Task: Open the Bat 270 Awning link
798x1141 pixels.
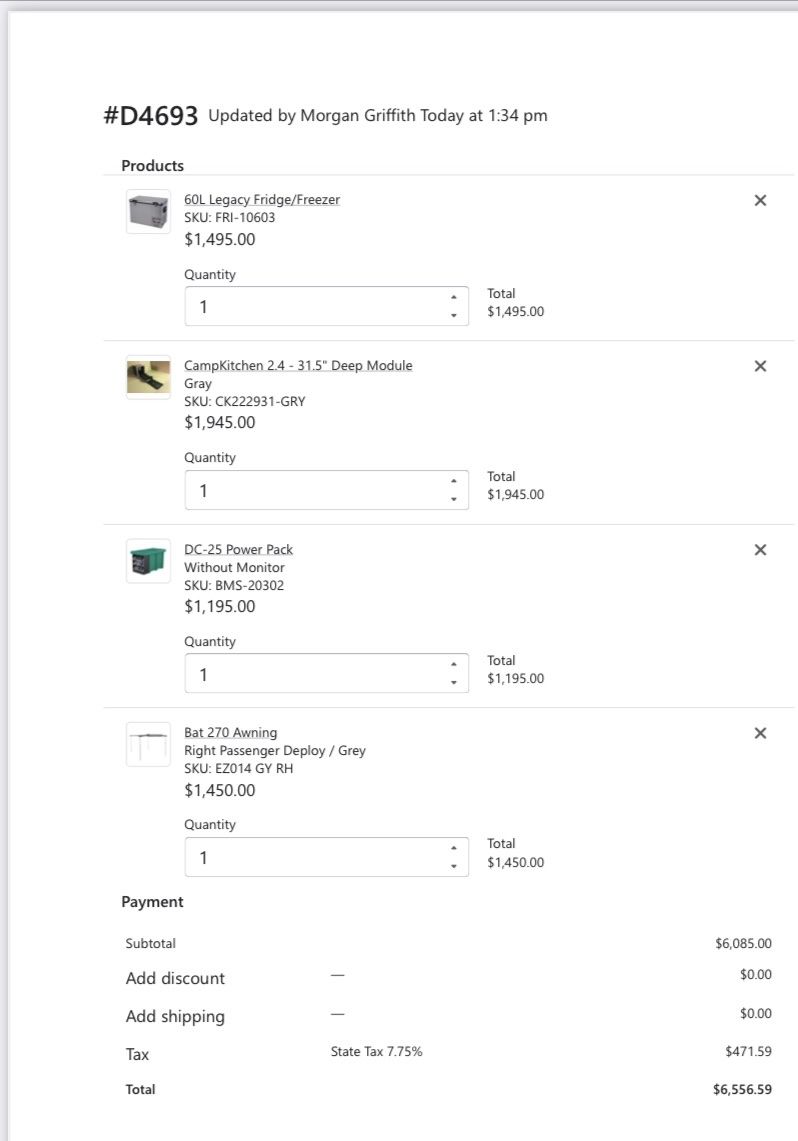Action: click(230, 732)
